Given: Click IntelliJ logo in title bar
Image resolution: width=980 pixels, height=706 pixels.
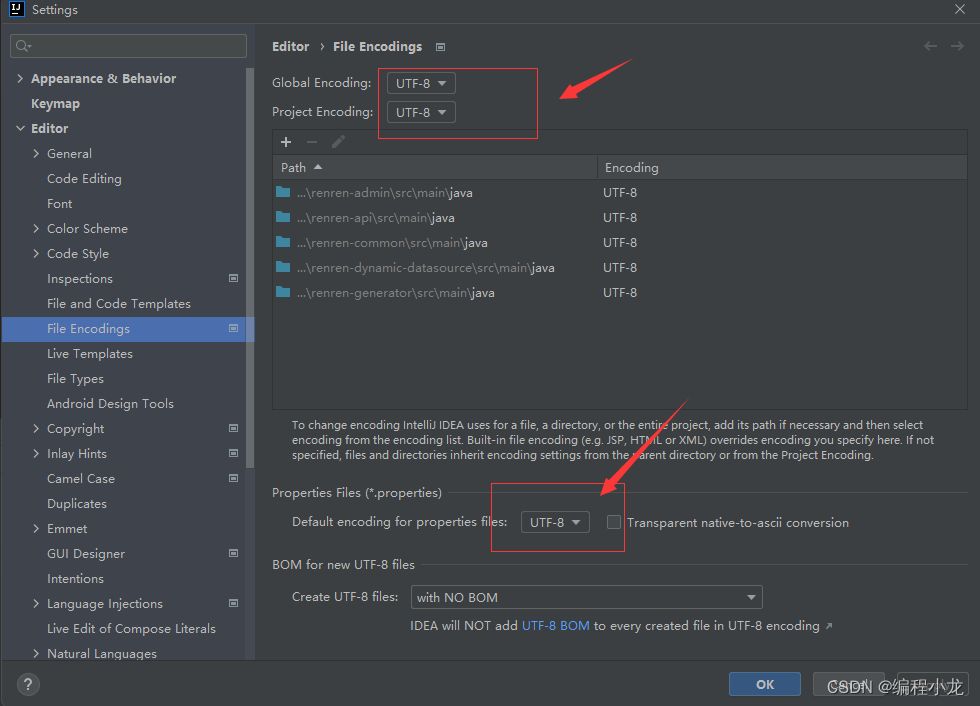Looking at the screenshot, I should point(17,9).
